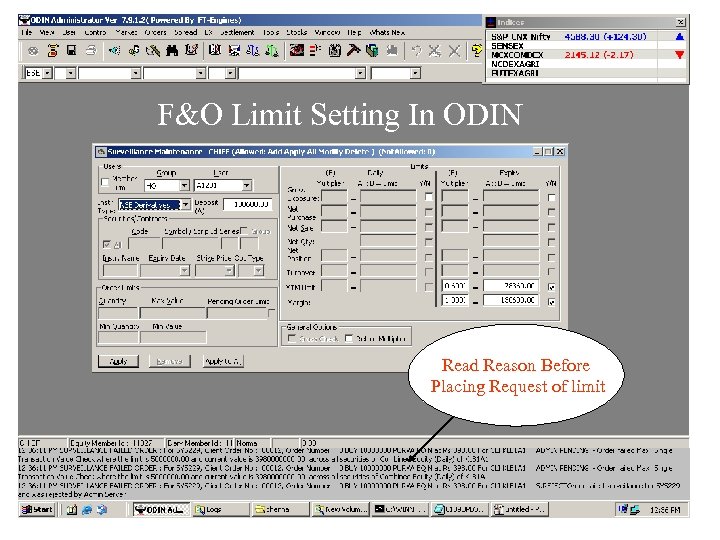
Task: Open the Expiry Date dropdown
Action: click(184, 270)
